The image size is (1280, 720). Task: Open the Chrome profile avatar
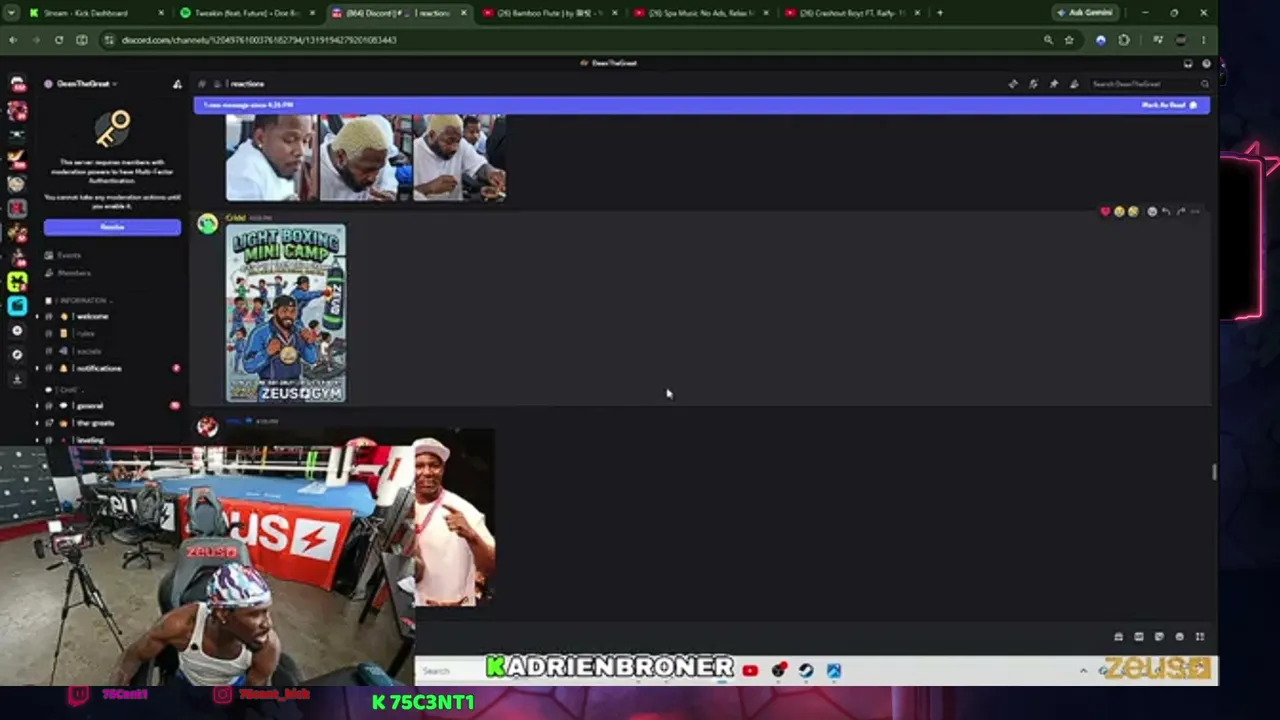click(1181, 40)
